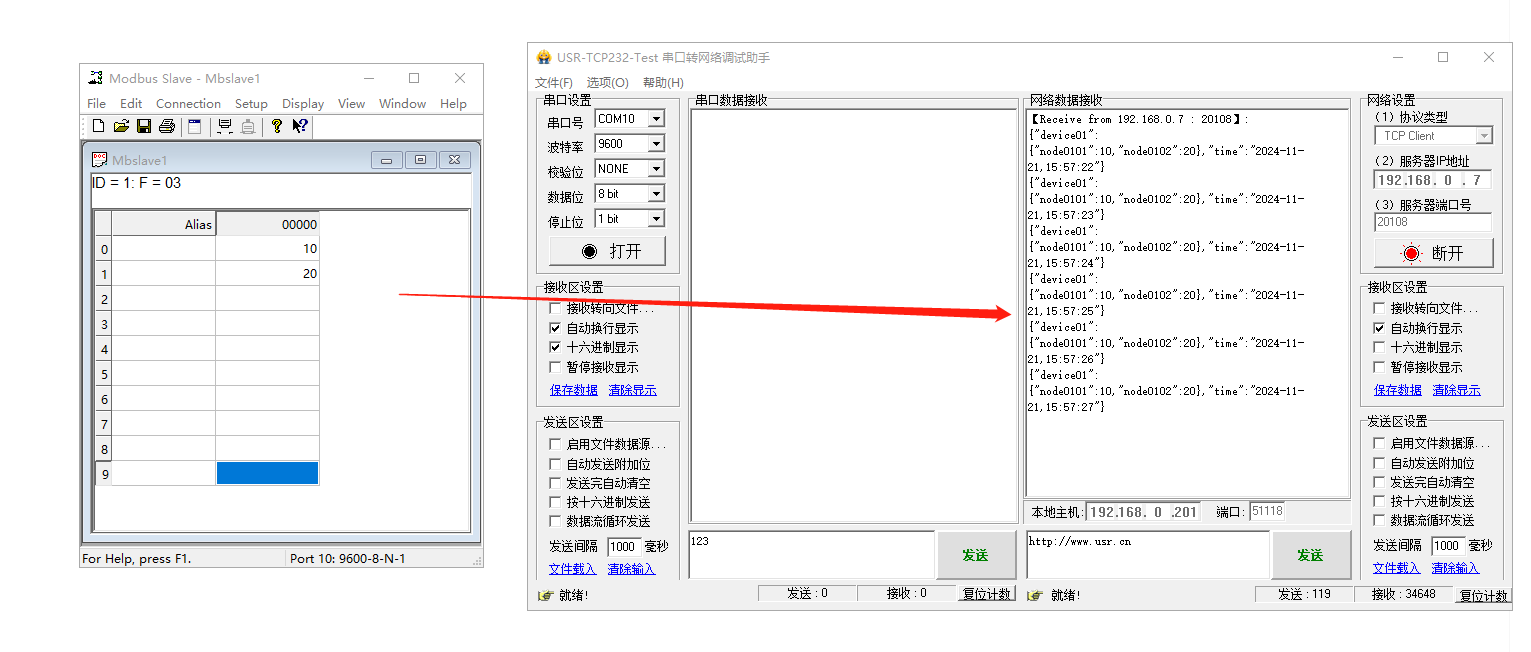Check the serial-side auto-send append bit option
1531x652 pixels.
tap(556, 464)
